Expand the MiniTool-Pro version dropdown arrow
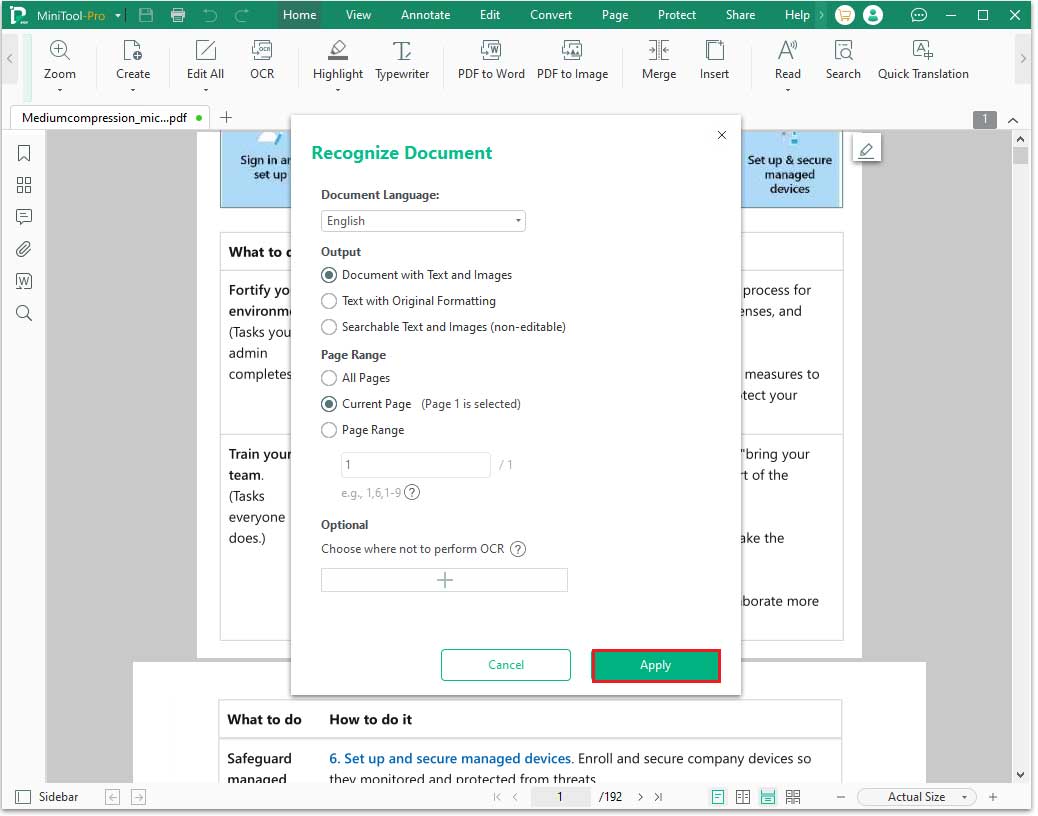 click(x=116, y=15)
